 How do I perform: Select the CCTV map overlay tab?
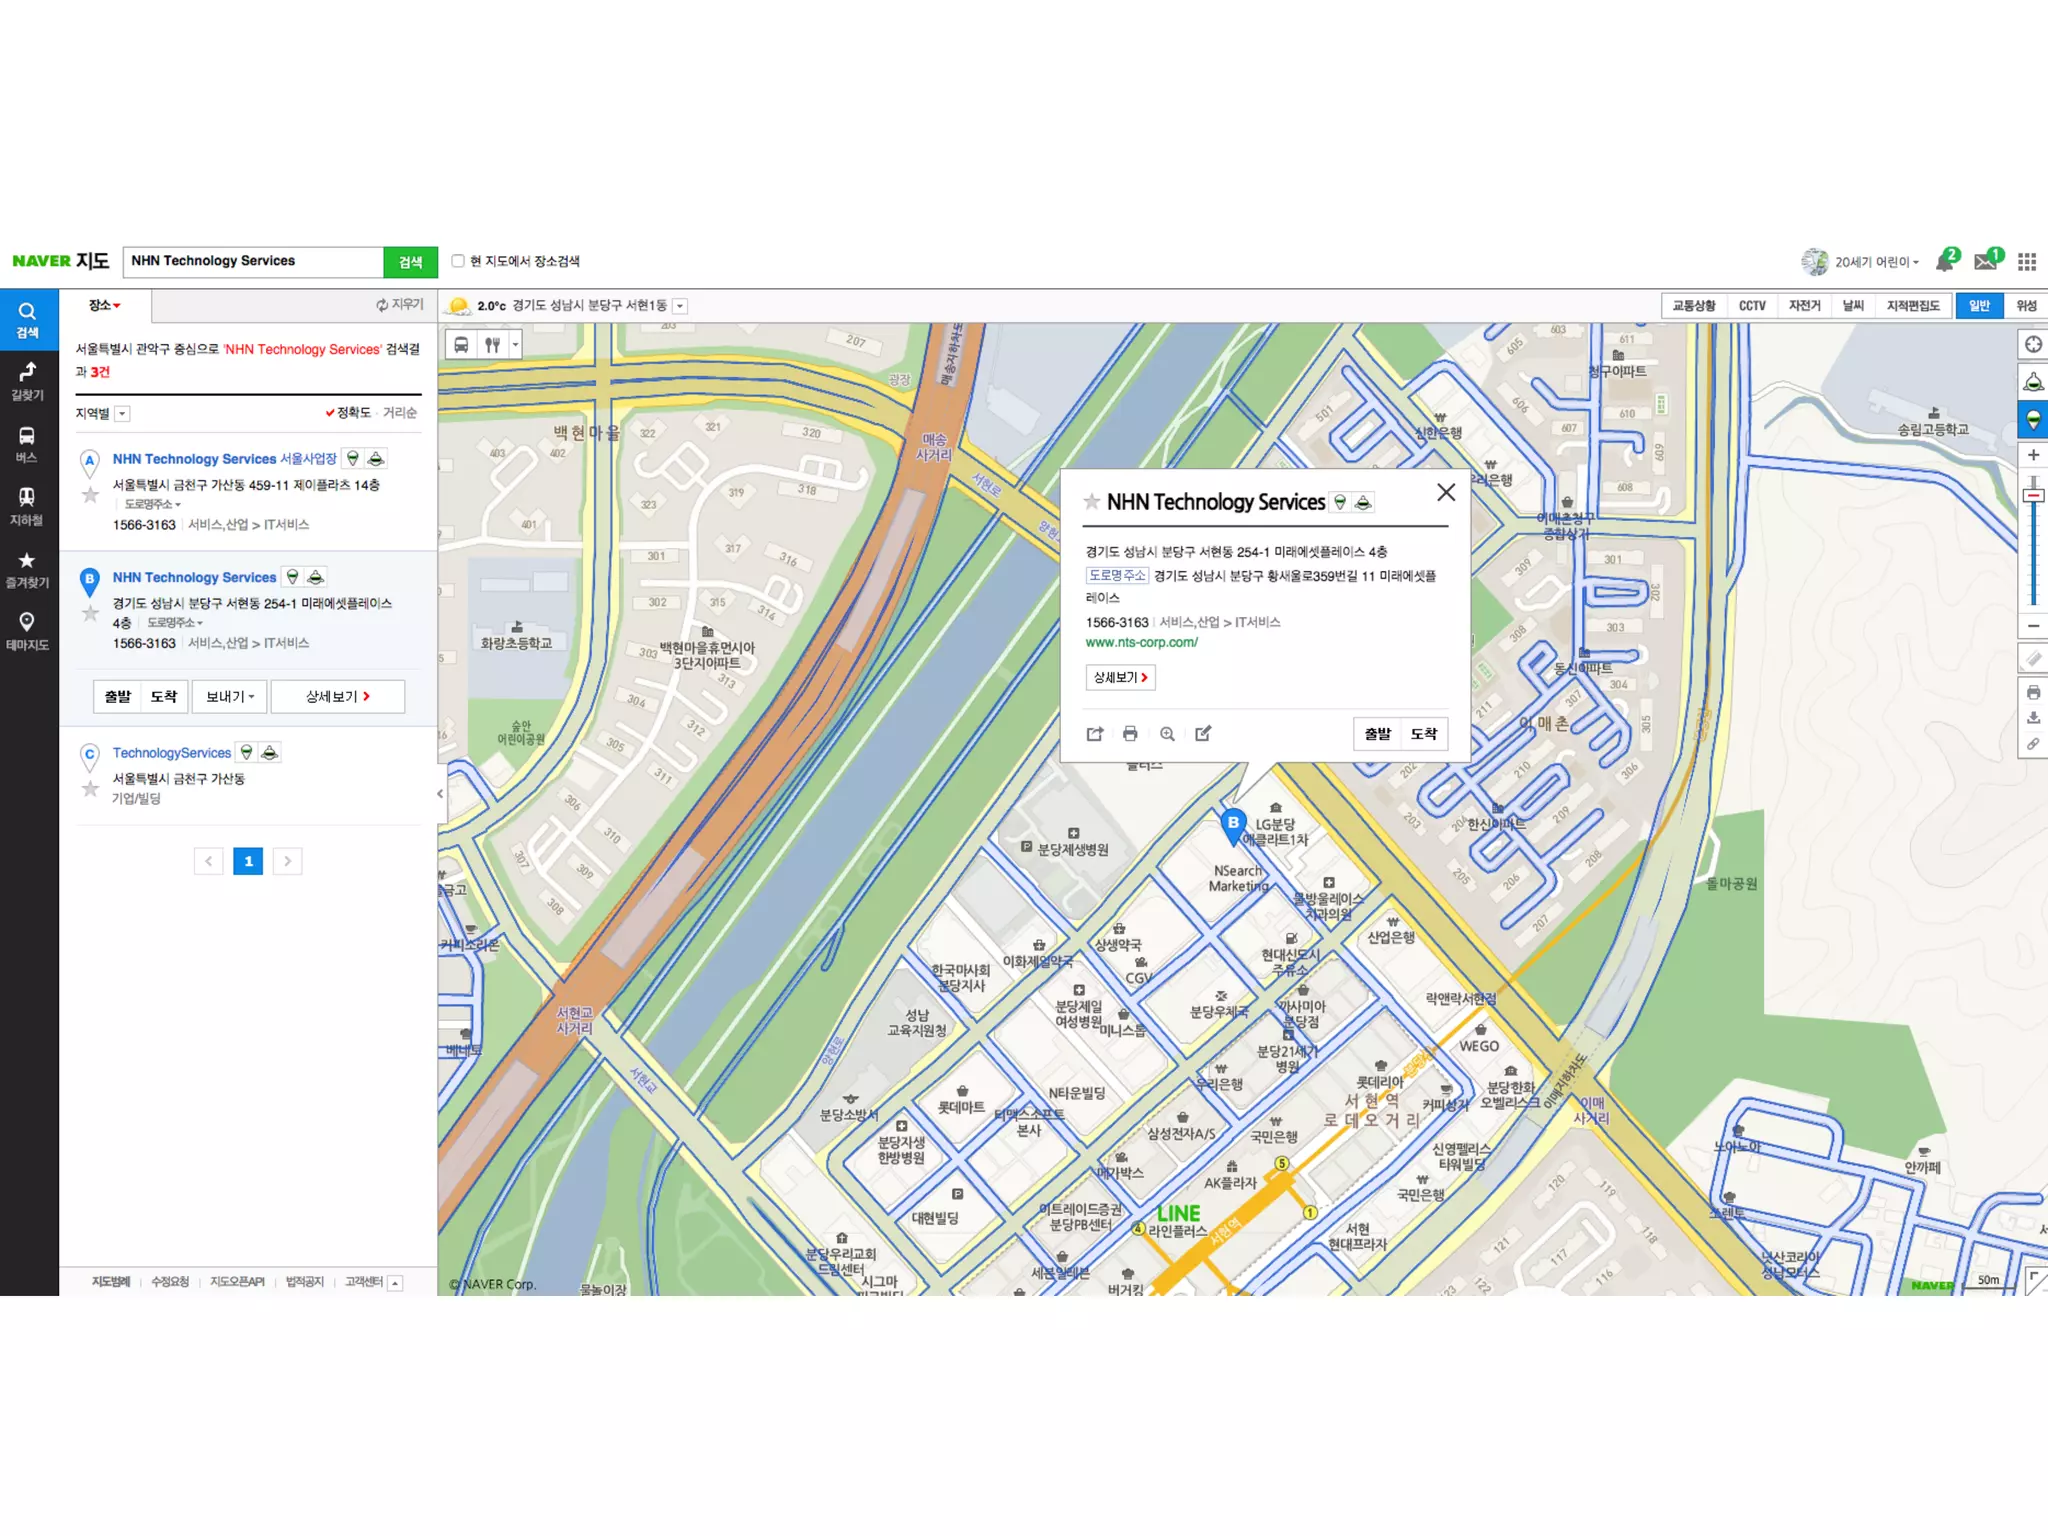(x=1752, y=306)
